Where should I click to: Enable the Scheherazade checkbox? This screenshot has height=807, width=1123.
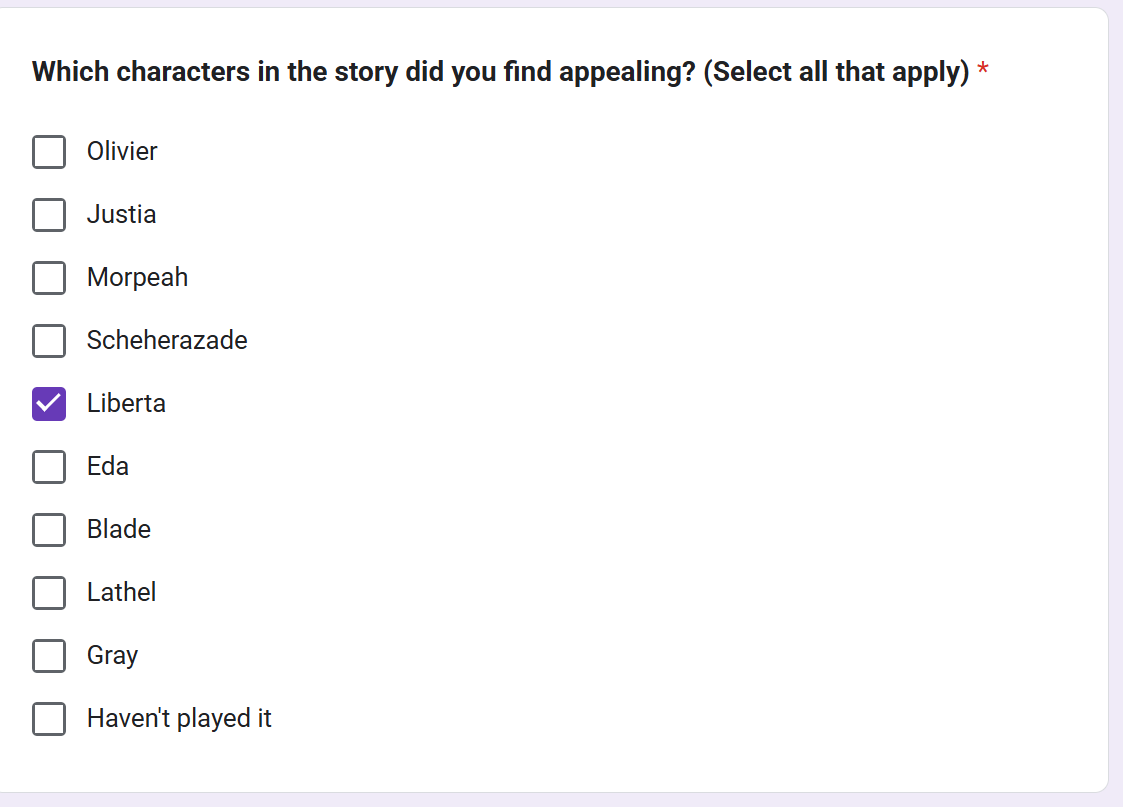click(49, 341)
